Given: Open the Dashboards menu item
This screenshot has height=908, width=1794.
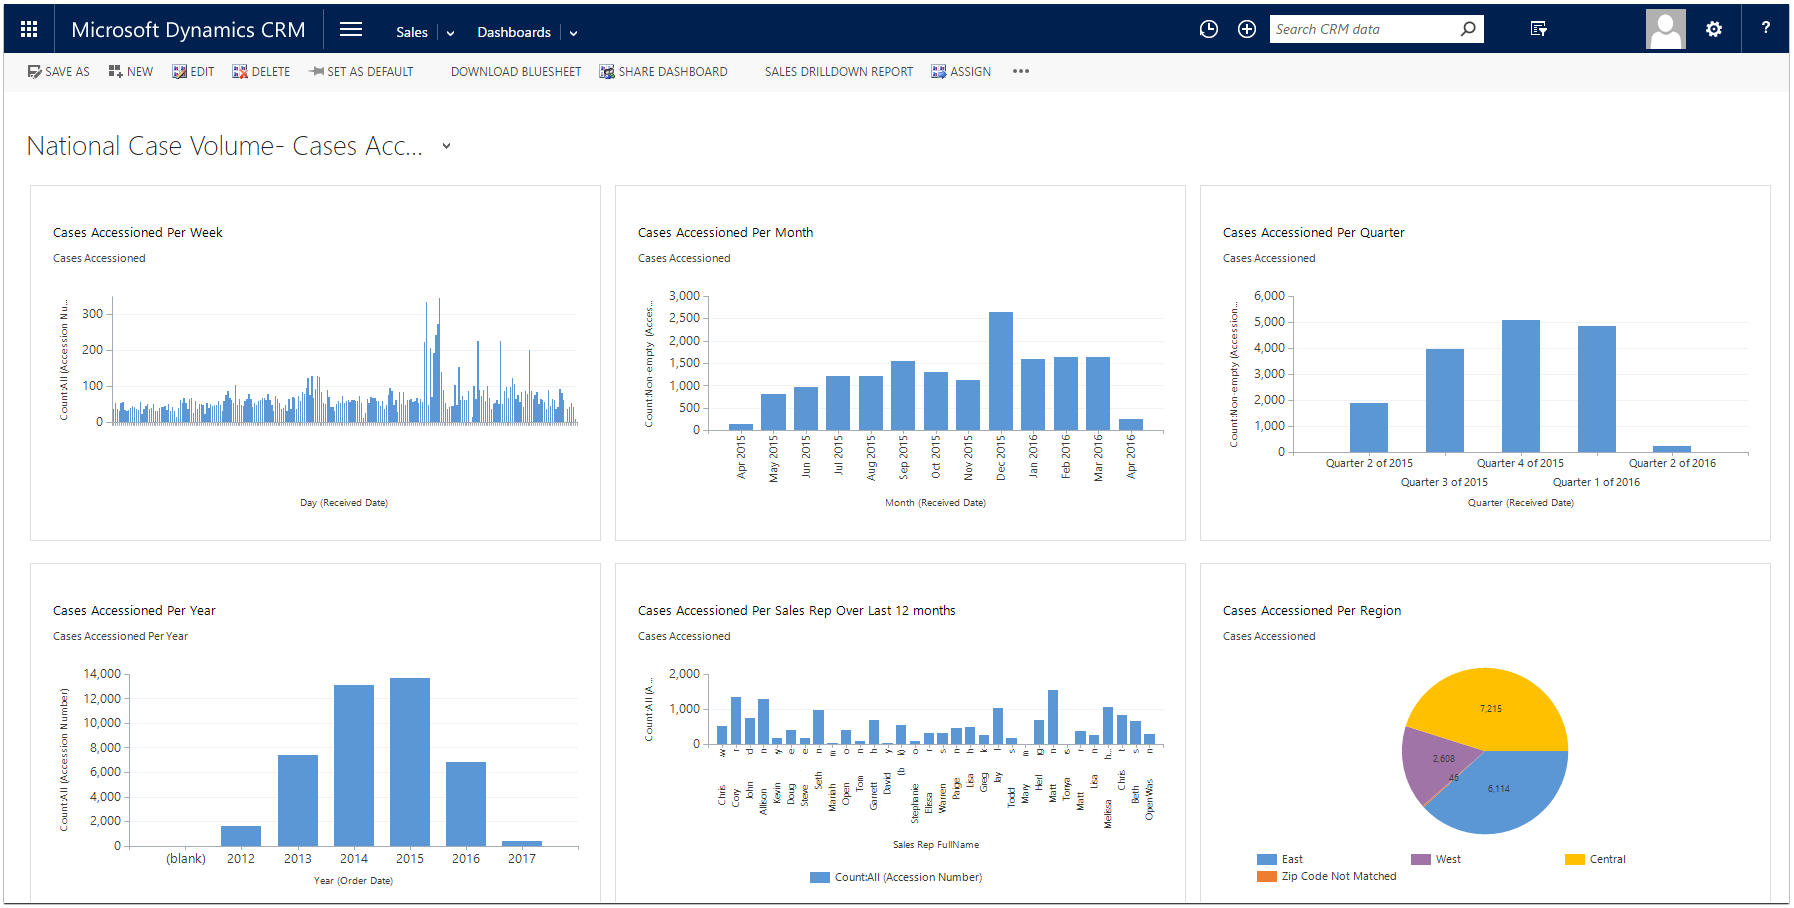Looking at the screenshot, I should (514, 32).
